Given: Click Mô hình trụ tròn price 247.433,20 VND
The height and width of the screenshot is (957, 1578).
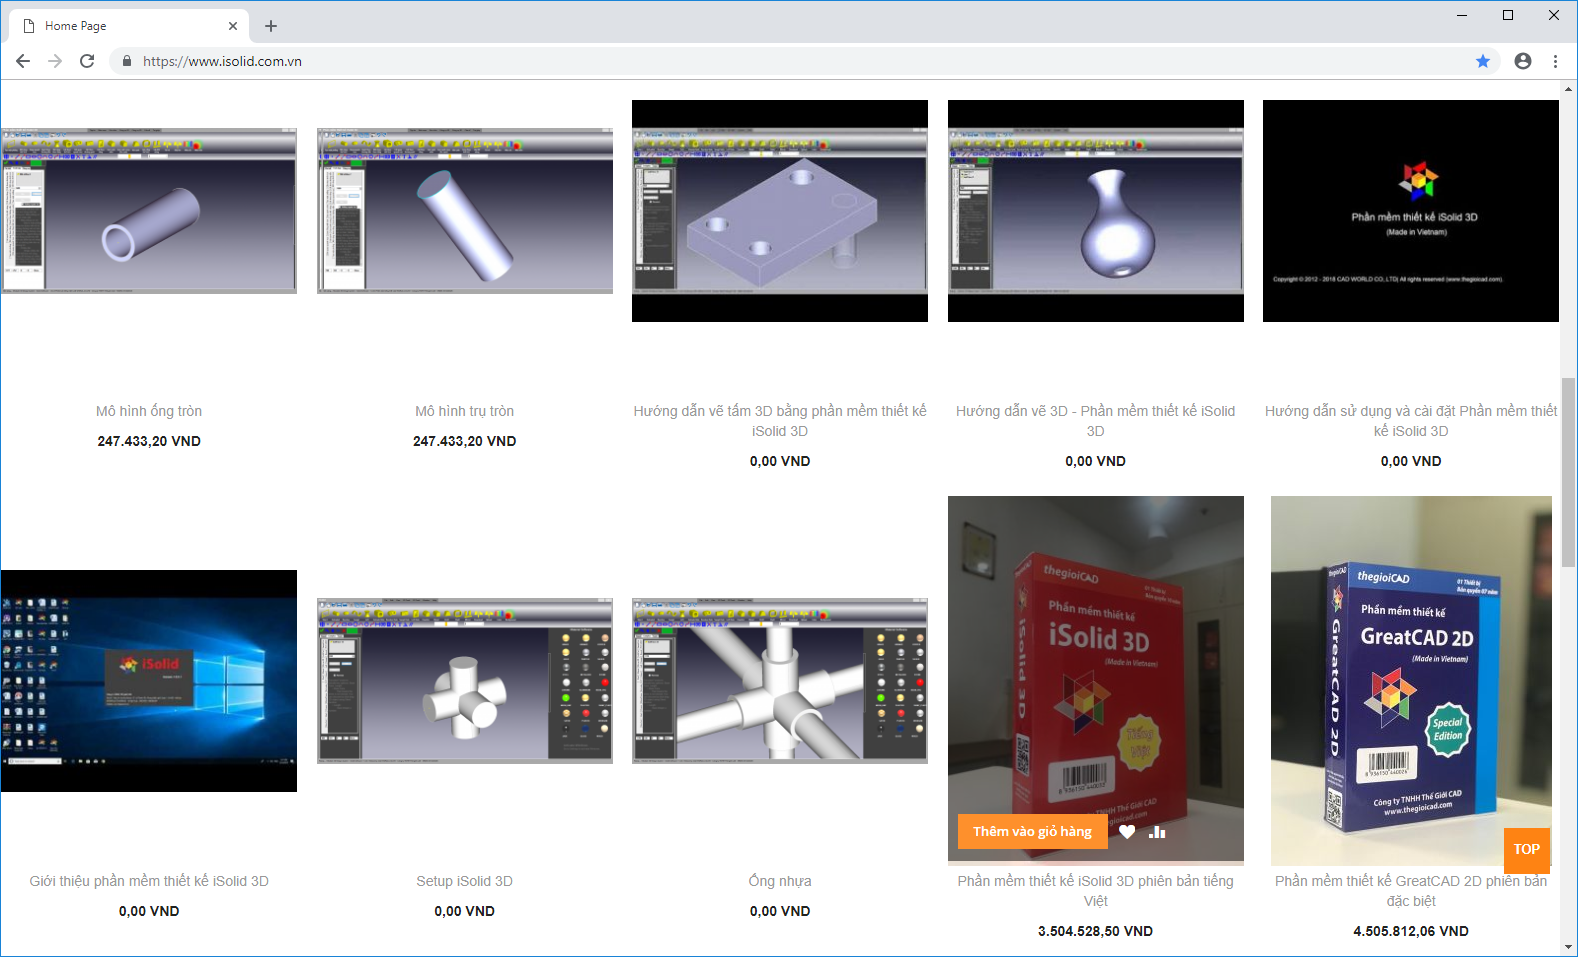Looking at the screenshot, I should [x=465, y=441].
